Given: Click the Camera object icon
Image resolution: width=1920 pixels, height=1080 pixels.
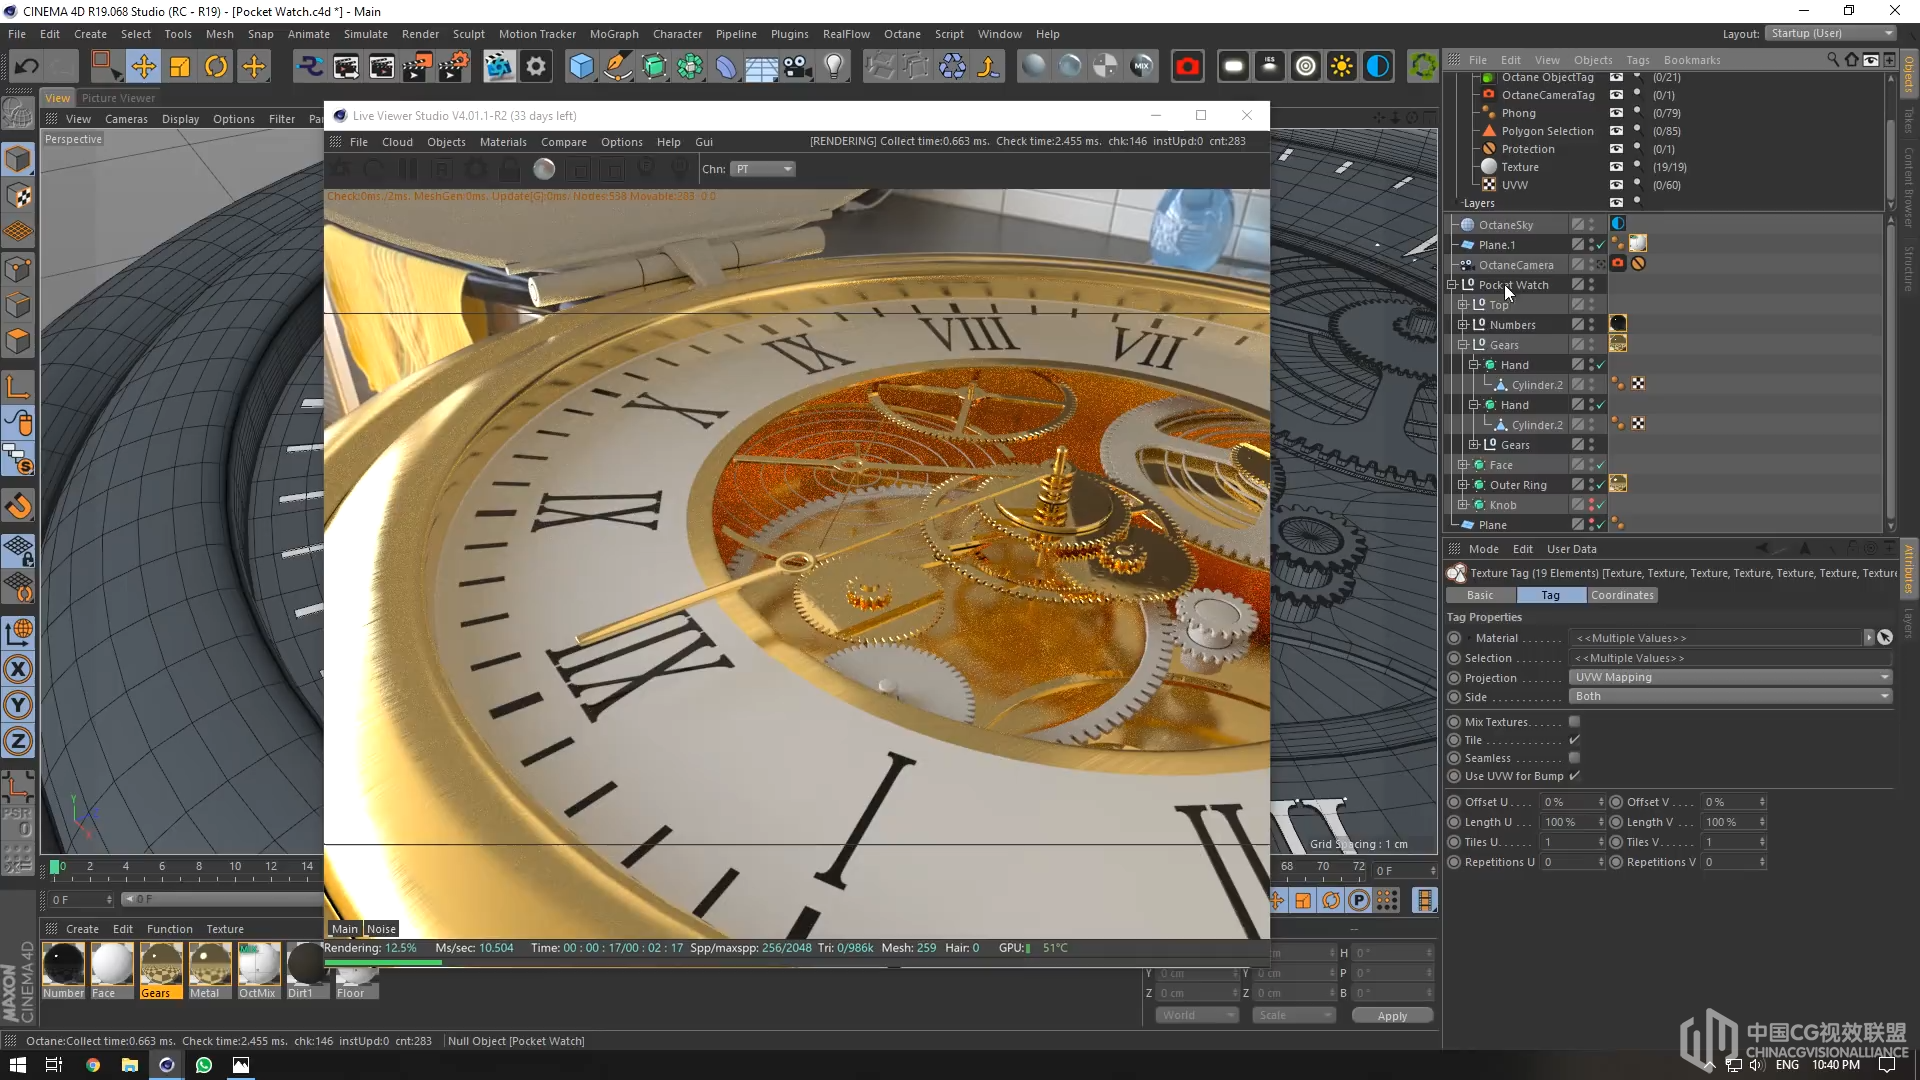Looking at the screenshot, I should [797, 67].
